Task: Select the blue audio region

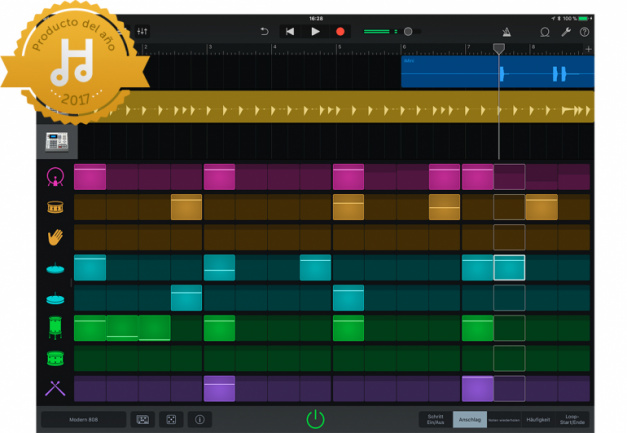Action: tap(497, 72)
